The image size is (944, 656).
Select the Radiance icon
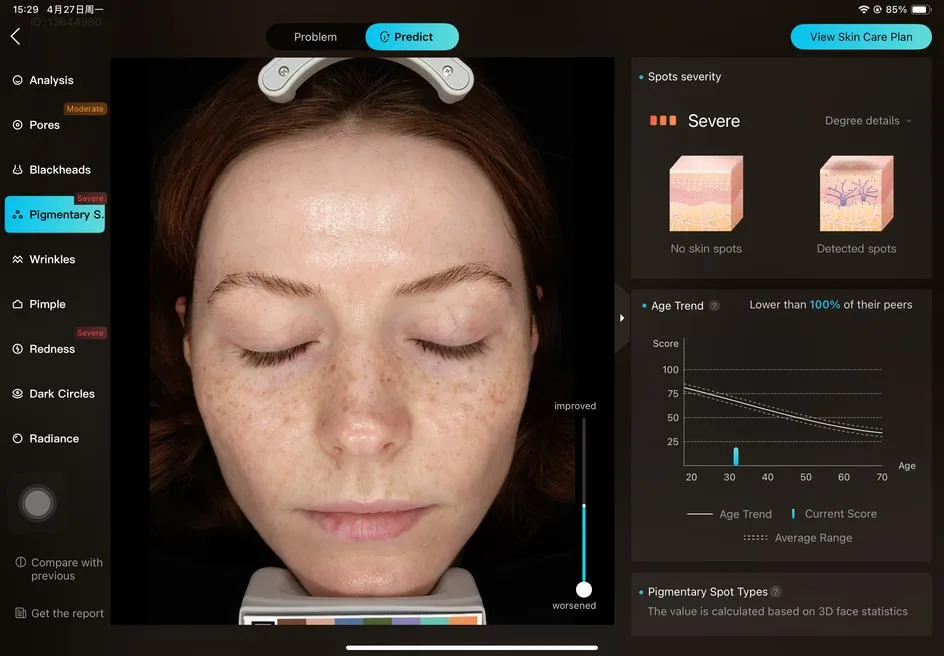(x=17, y=439)
